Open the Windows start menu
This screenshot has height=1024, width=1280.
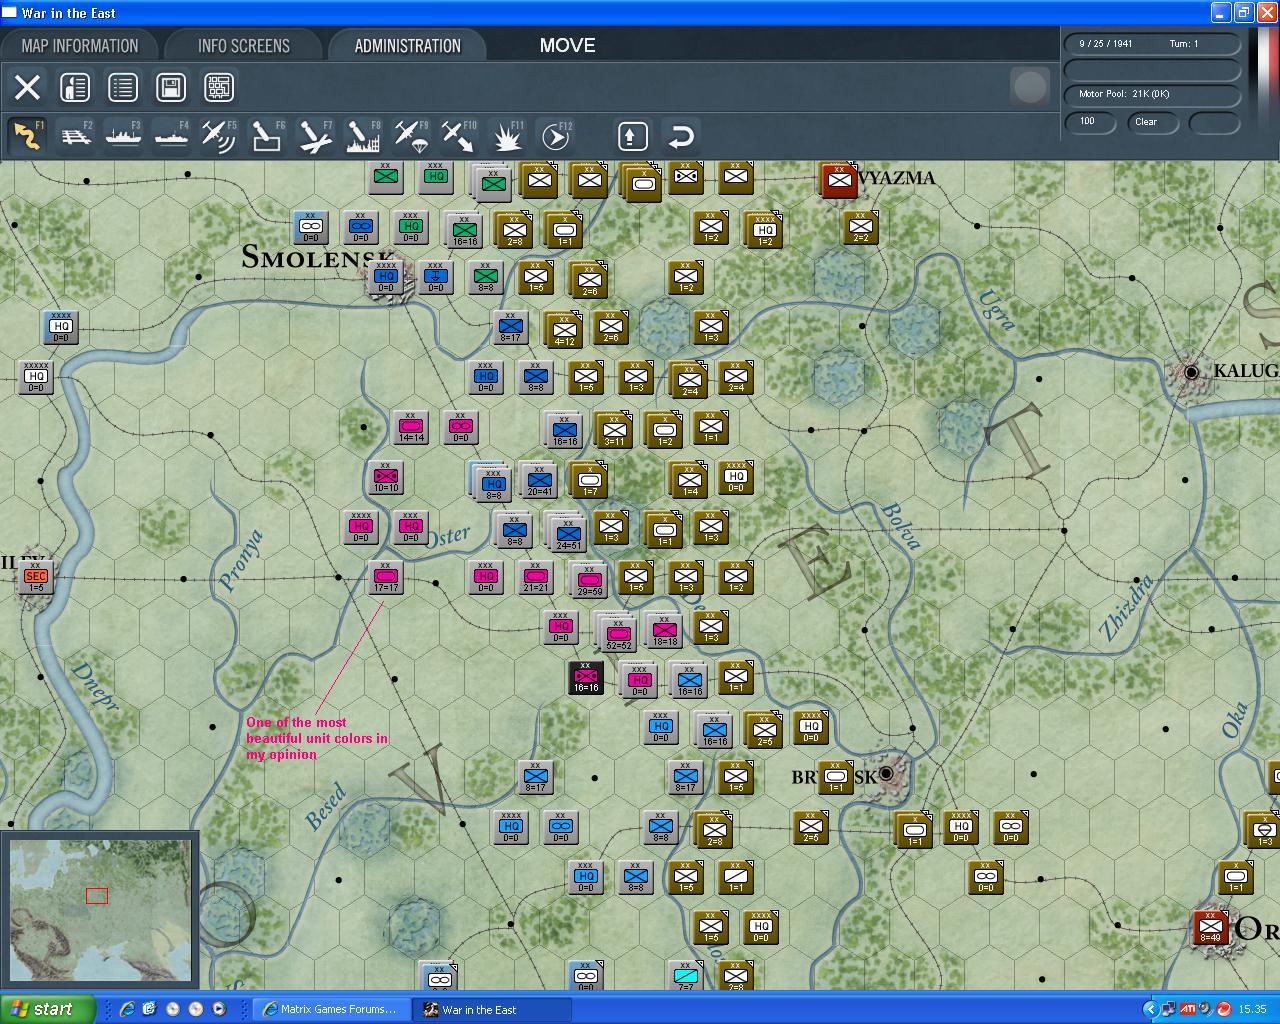click(48, 1009)
